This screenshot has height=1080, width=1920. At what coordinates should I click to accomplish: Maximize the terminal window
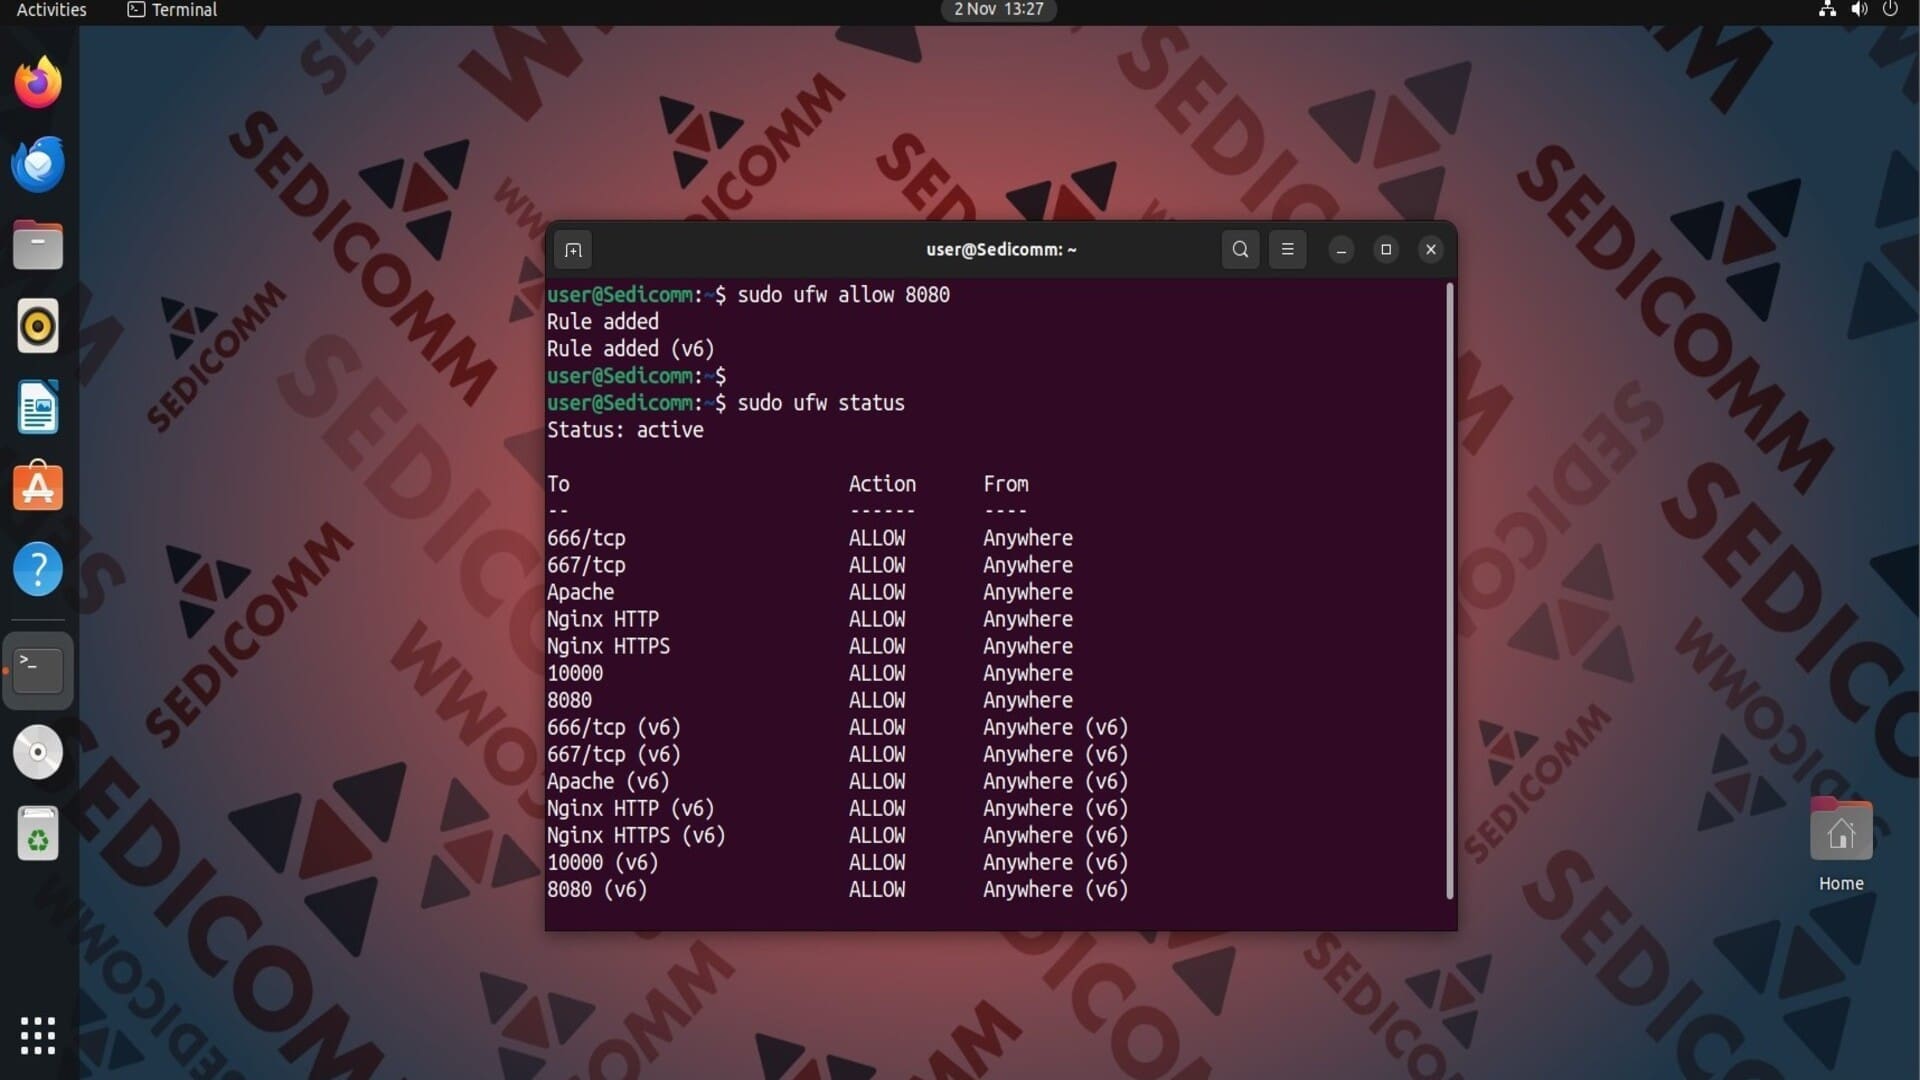(x=1386, y=249)
